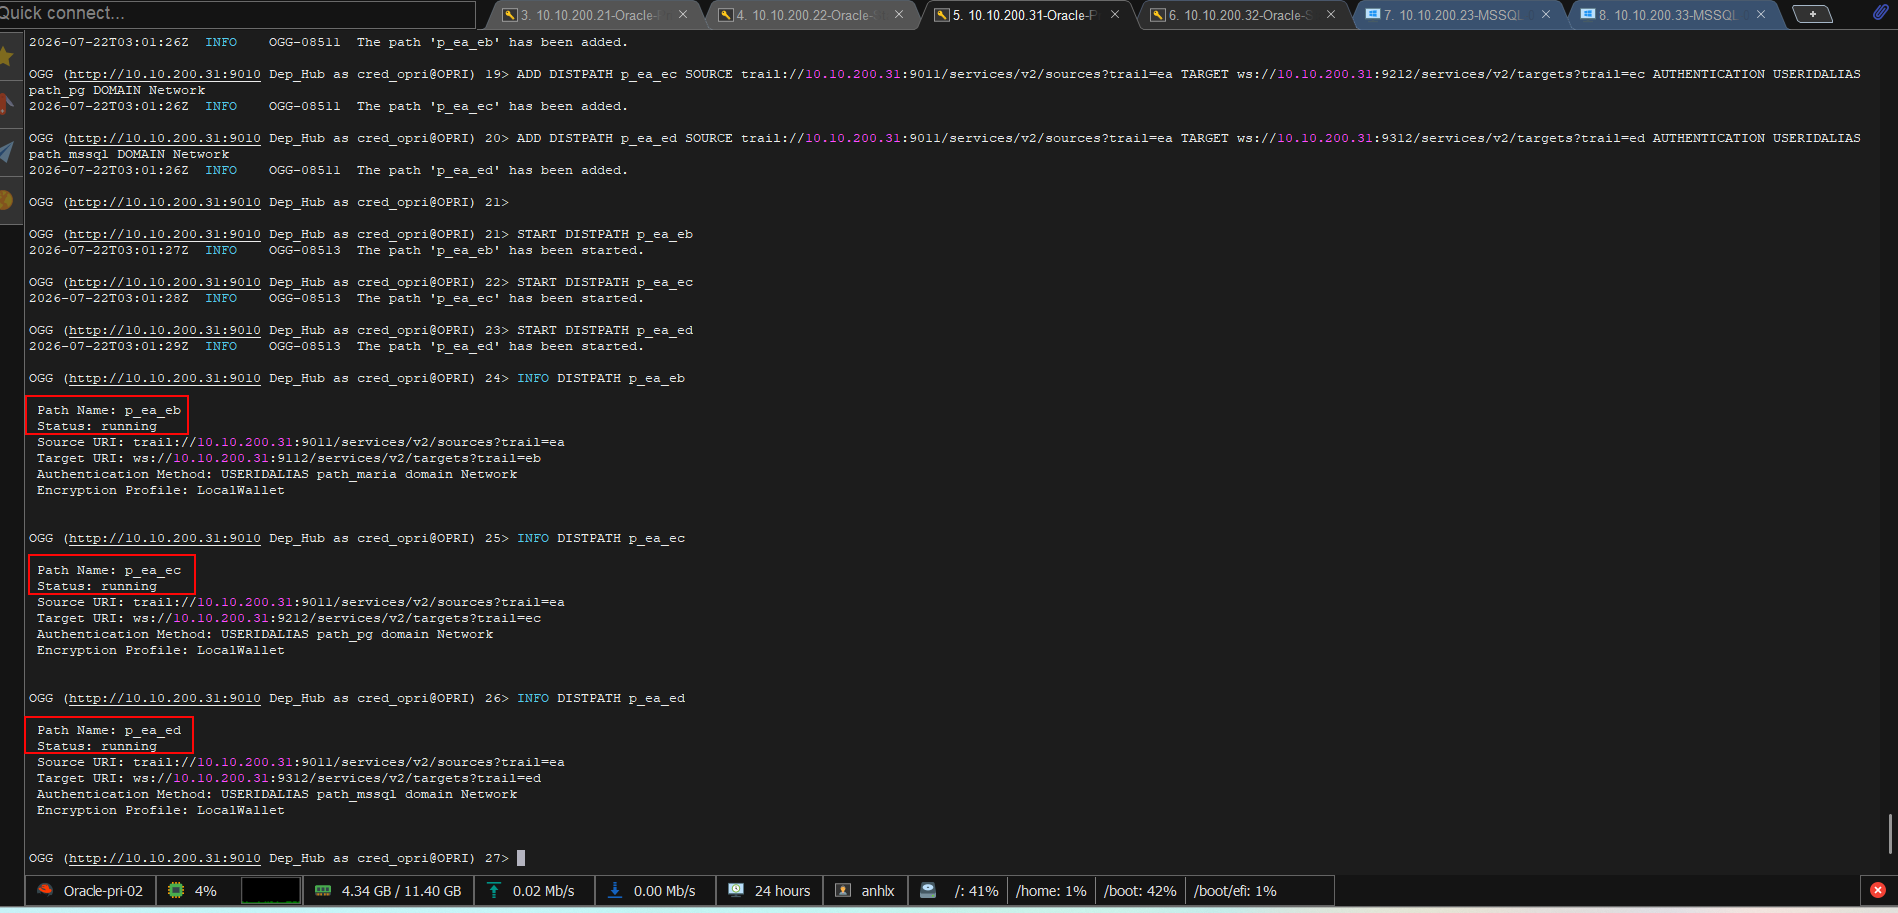
Task: Click the red close monitoring bar icon
Action: pyautogui.click(x=1878, y=890)
